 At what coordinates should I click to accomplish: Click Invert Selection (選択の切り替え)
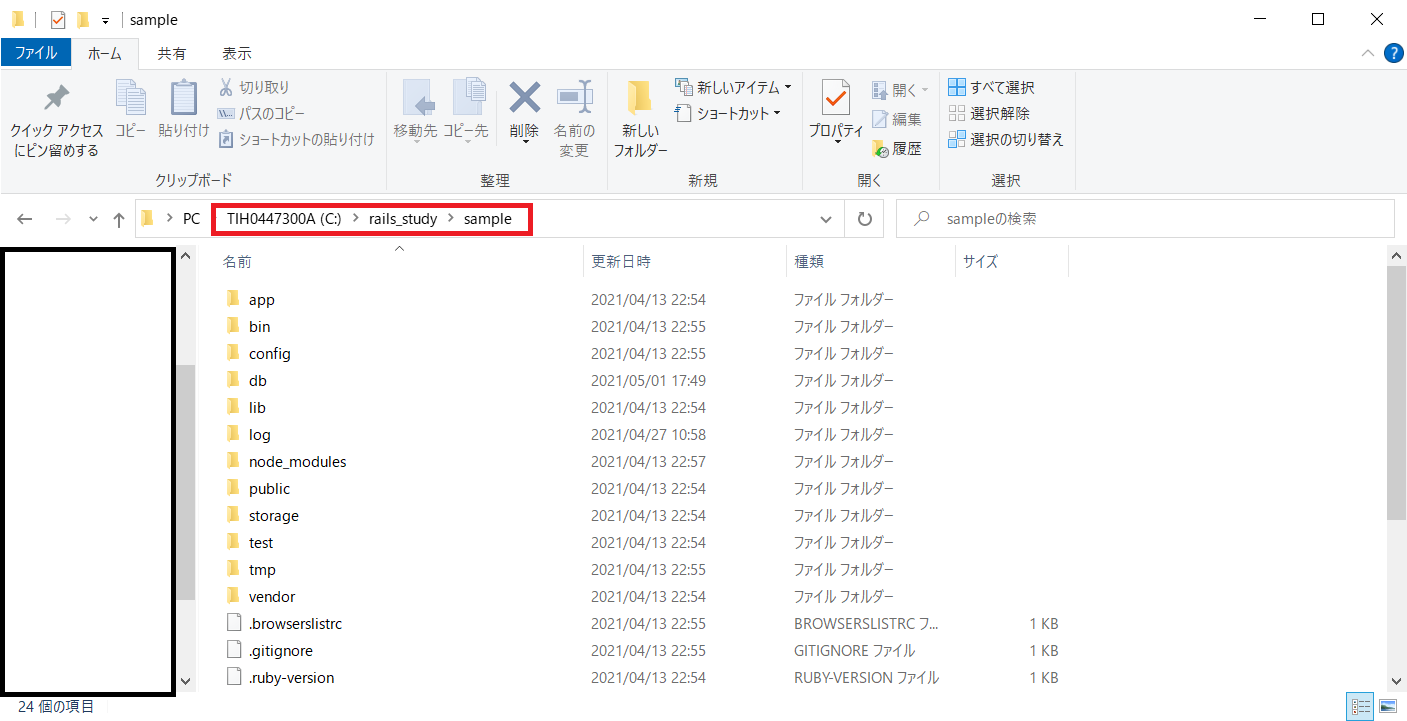coord(1006,140)
